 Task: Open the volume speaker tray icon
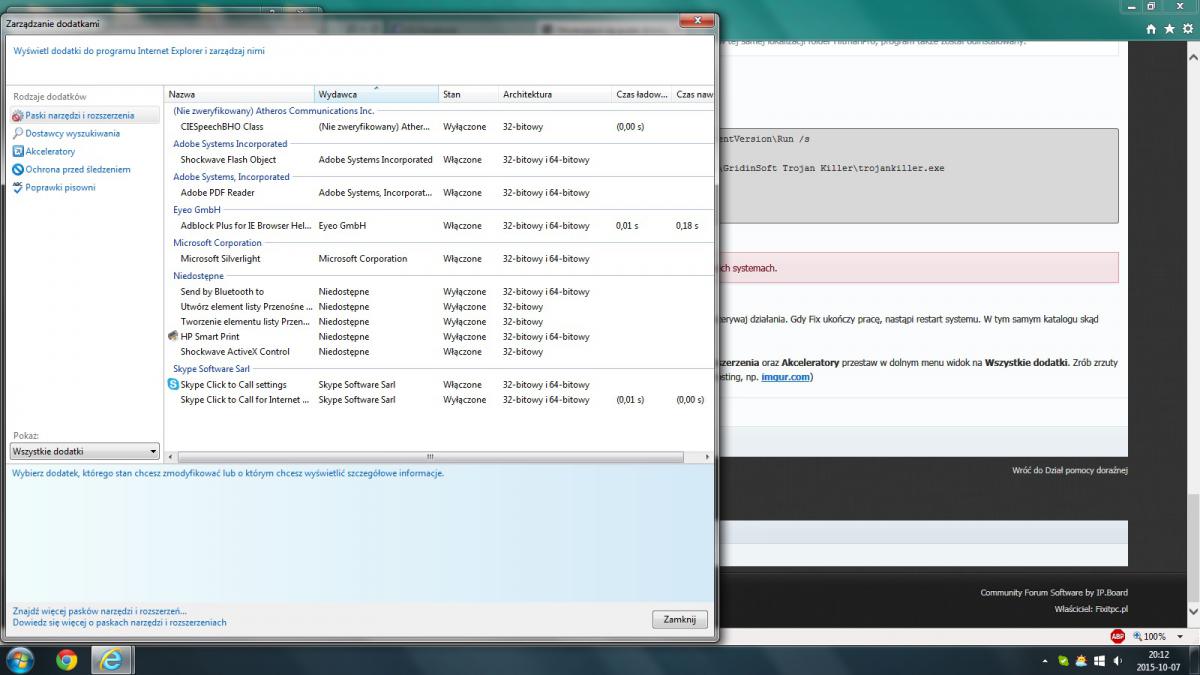coord(1117,660)
